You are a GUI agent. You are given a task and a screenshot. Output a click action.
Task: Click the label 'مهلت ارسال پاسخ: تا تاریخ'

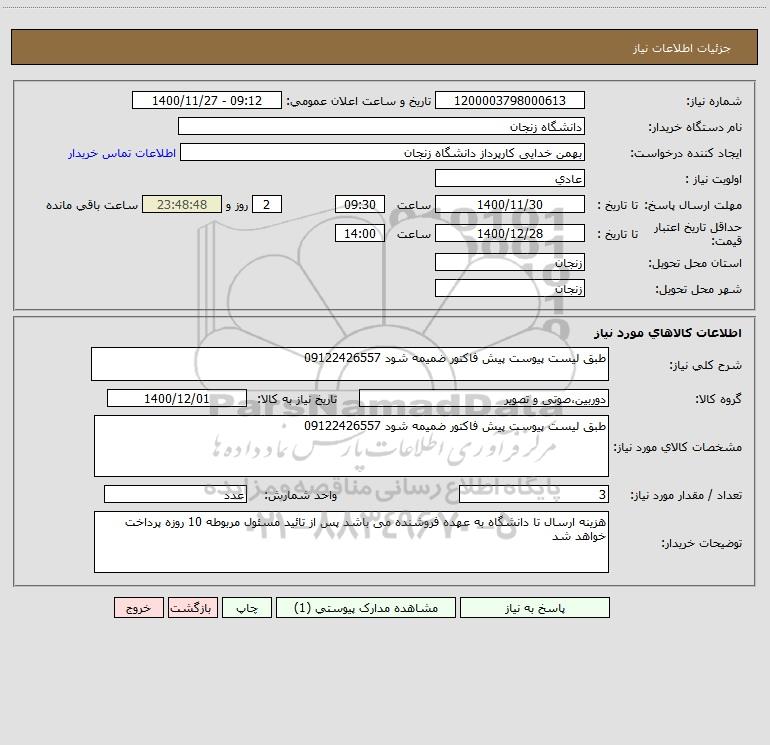pyautogui.click(x=670, y=205)
